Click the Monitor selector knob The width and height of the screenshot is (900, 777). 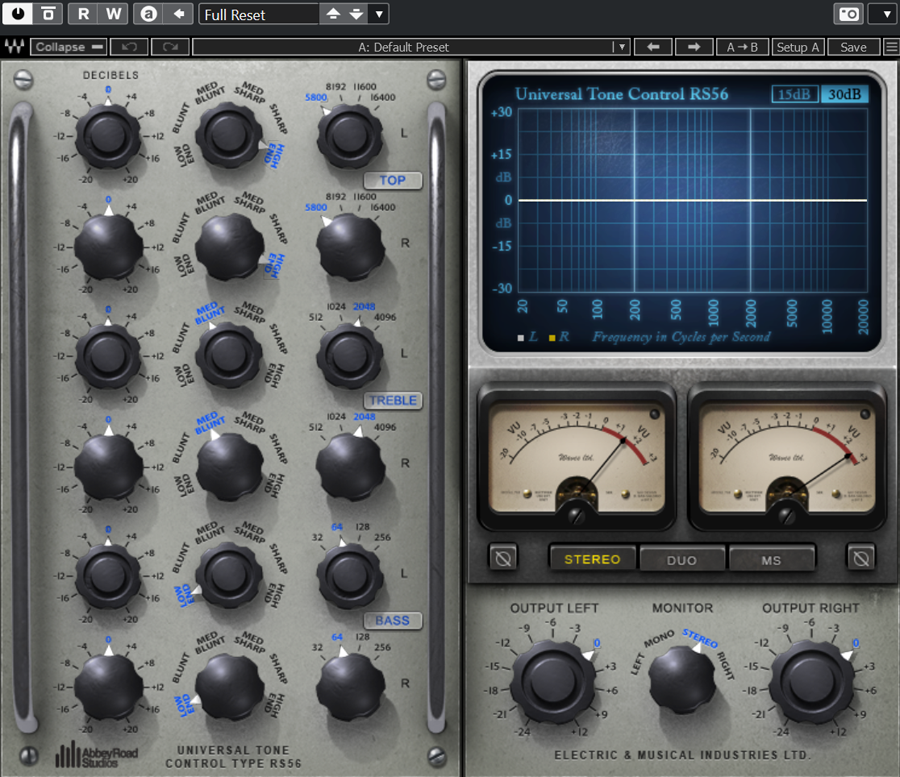[x=682, y=681]
